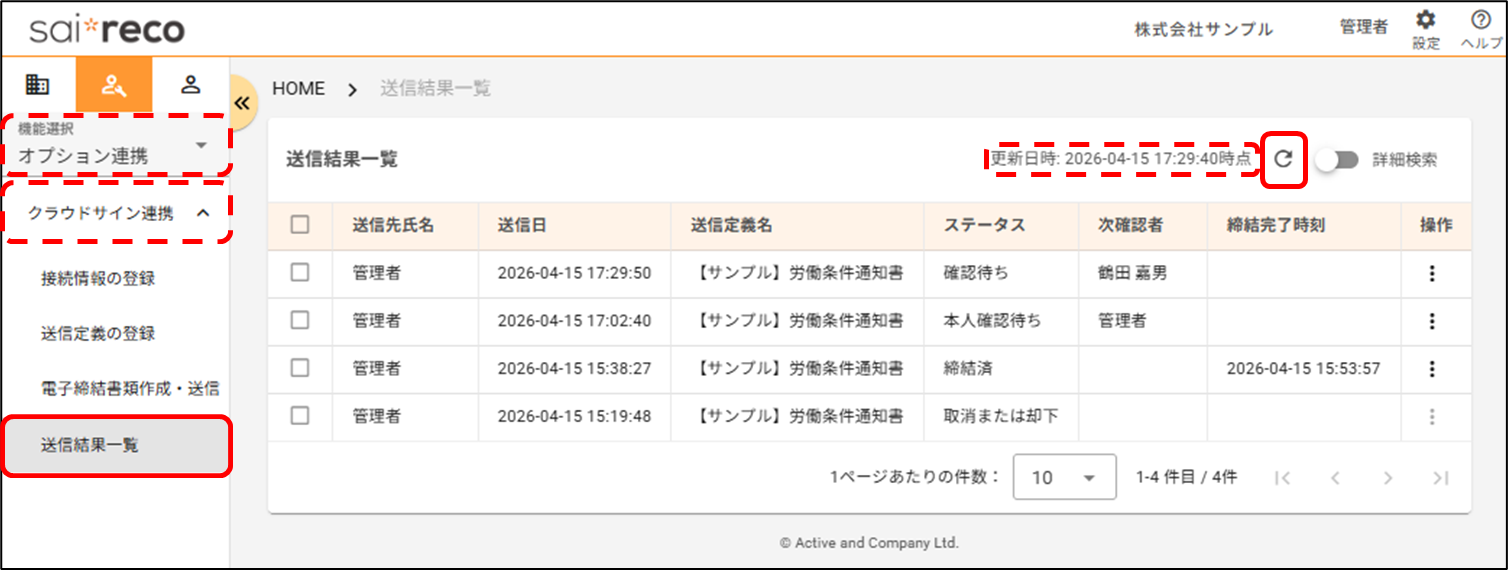Viewport: 1508px width, 570px height.
Task: Check the checkbox for the 取消または却下 row
Action: tap(300, 416)
